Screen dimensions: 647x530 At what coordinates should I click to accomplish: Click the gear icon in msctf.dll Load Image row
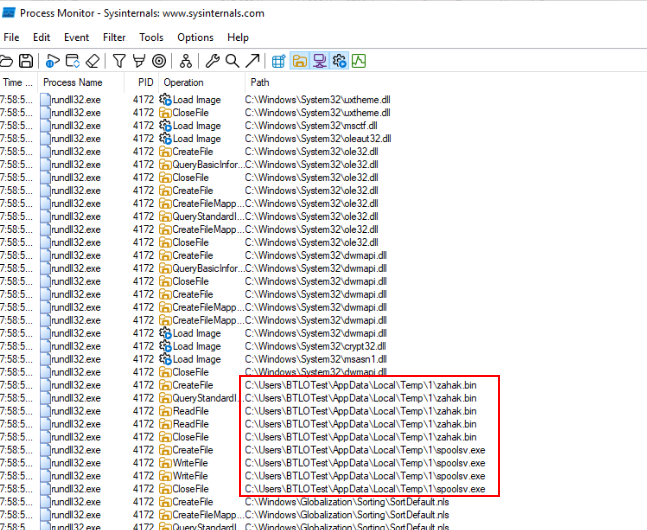pos(165,125)
